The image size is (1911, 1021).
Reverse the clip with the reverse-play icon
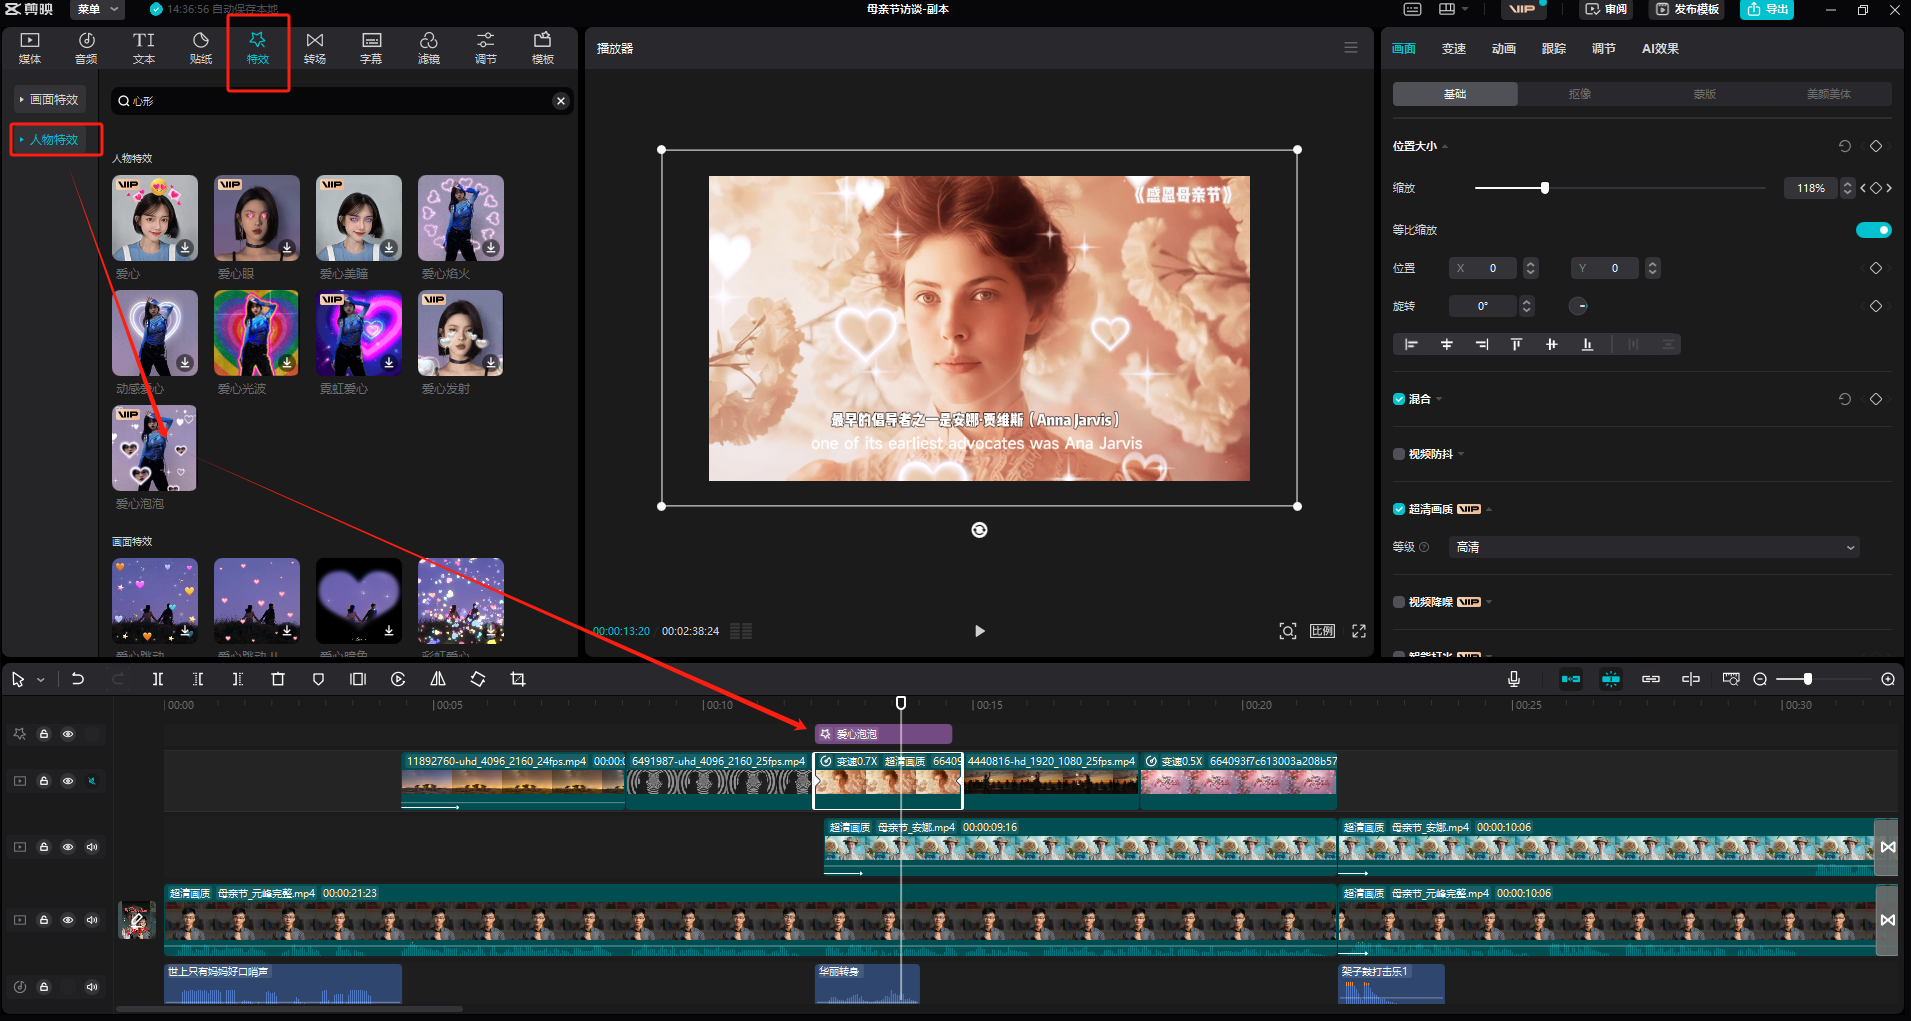398,679
